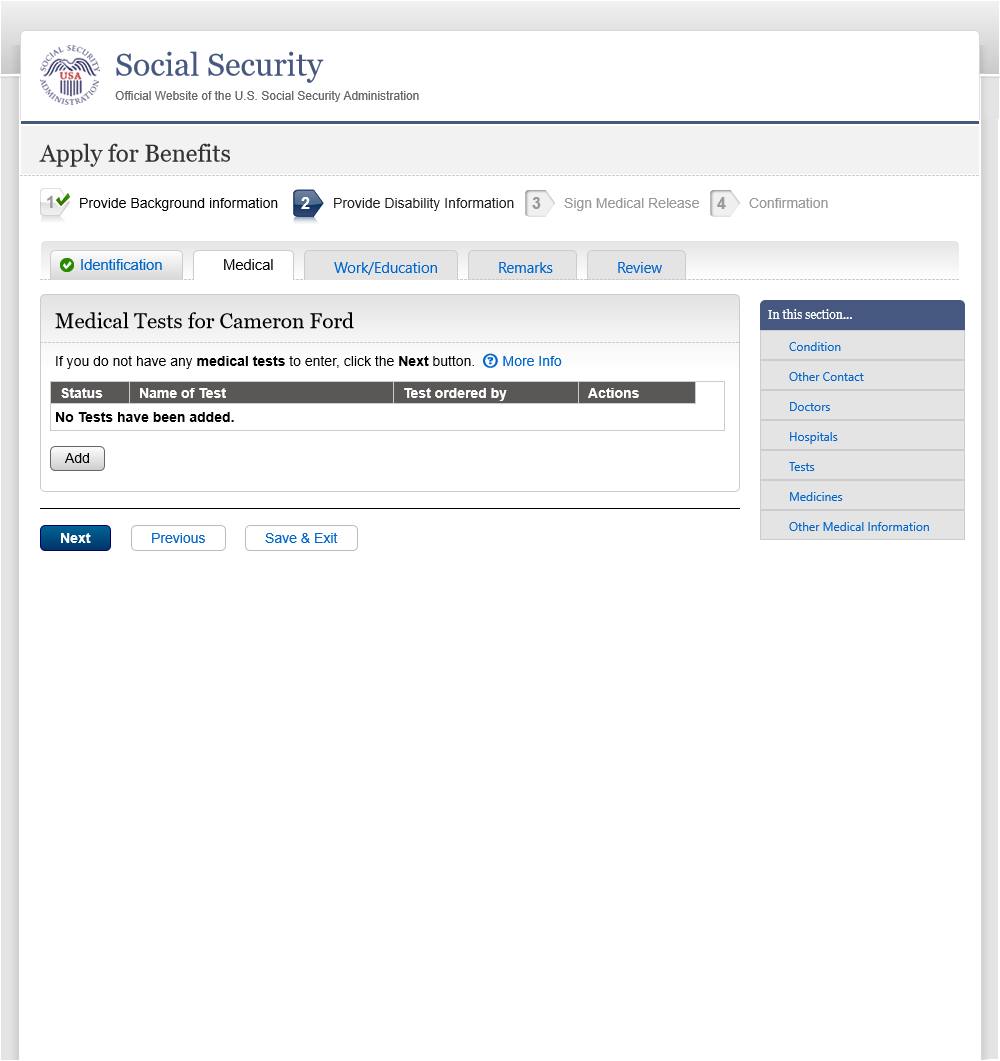The image size is (1000, 1061).
Task: Click the More Info help icon
Action: (490, 361)
